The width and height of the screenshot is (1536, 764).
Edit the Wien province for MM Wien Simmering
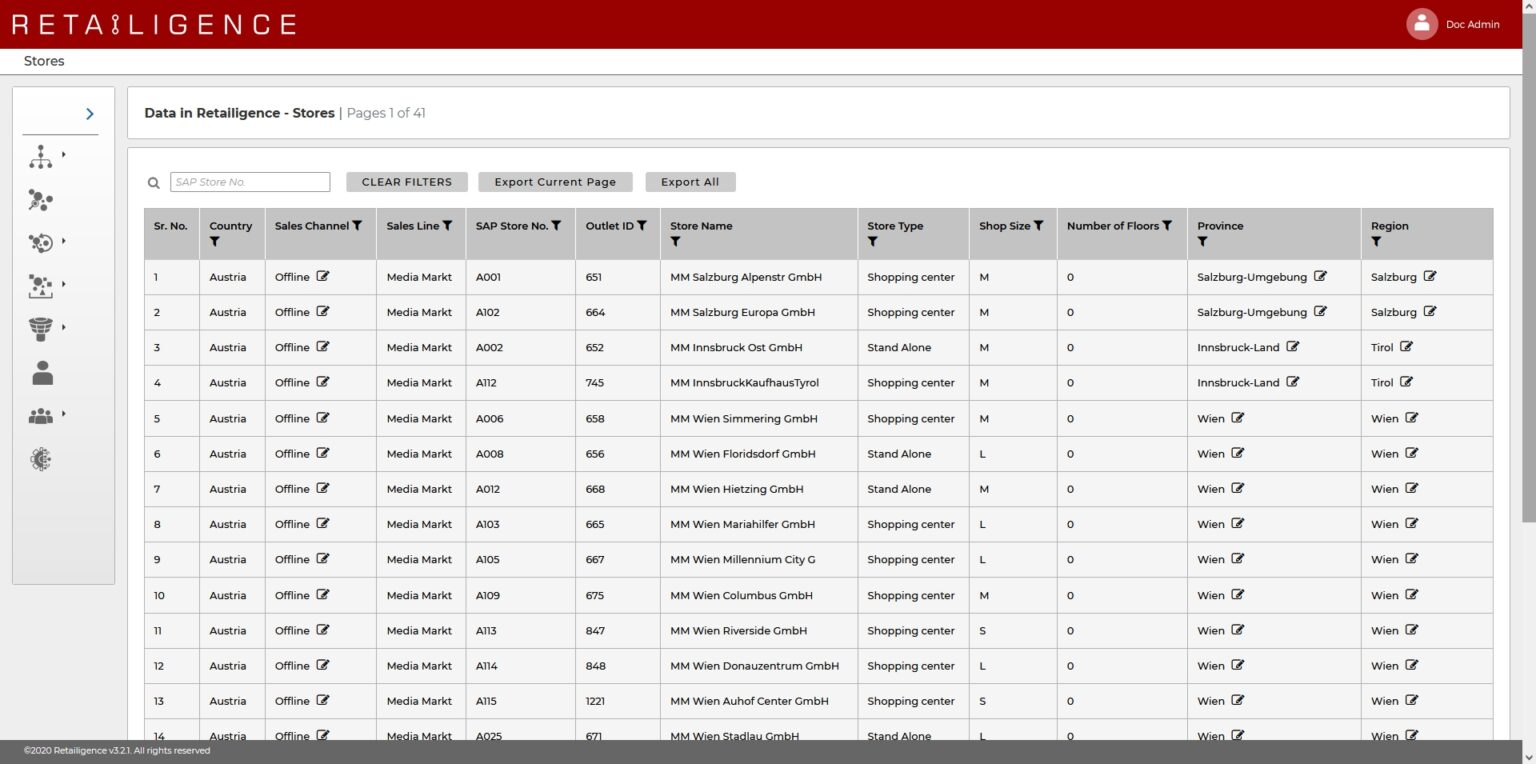click(1237, 418)
